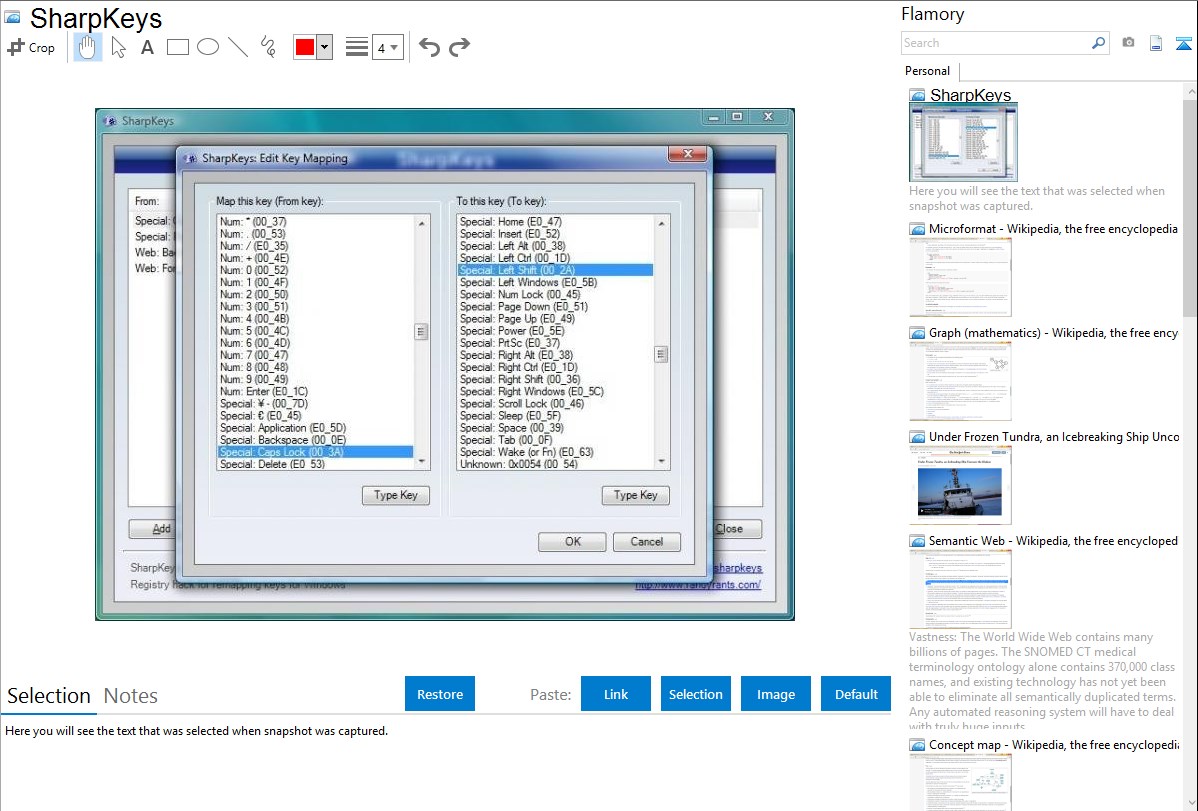
Task: Click the captured SharpKeys screenshot image
Action: pos(445,364)
